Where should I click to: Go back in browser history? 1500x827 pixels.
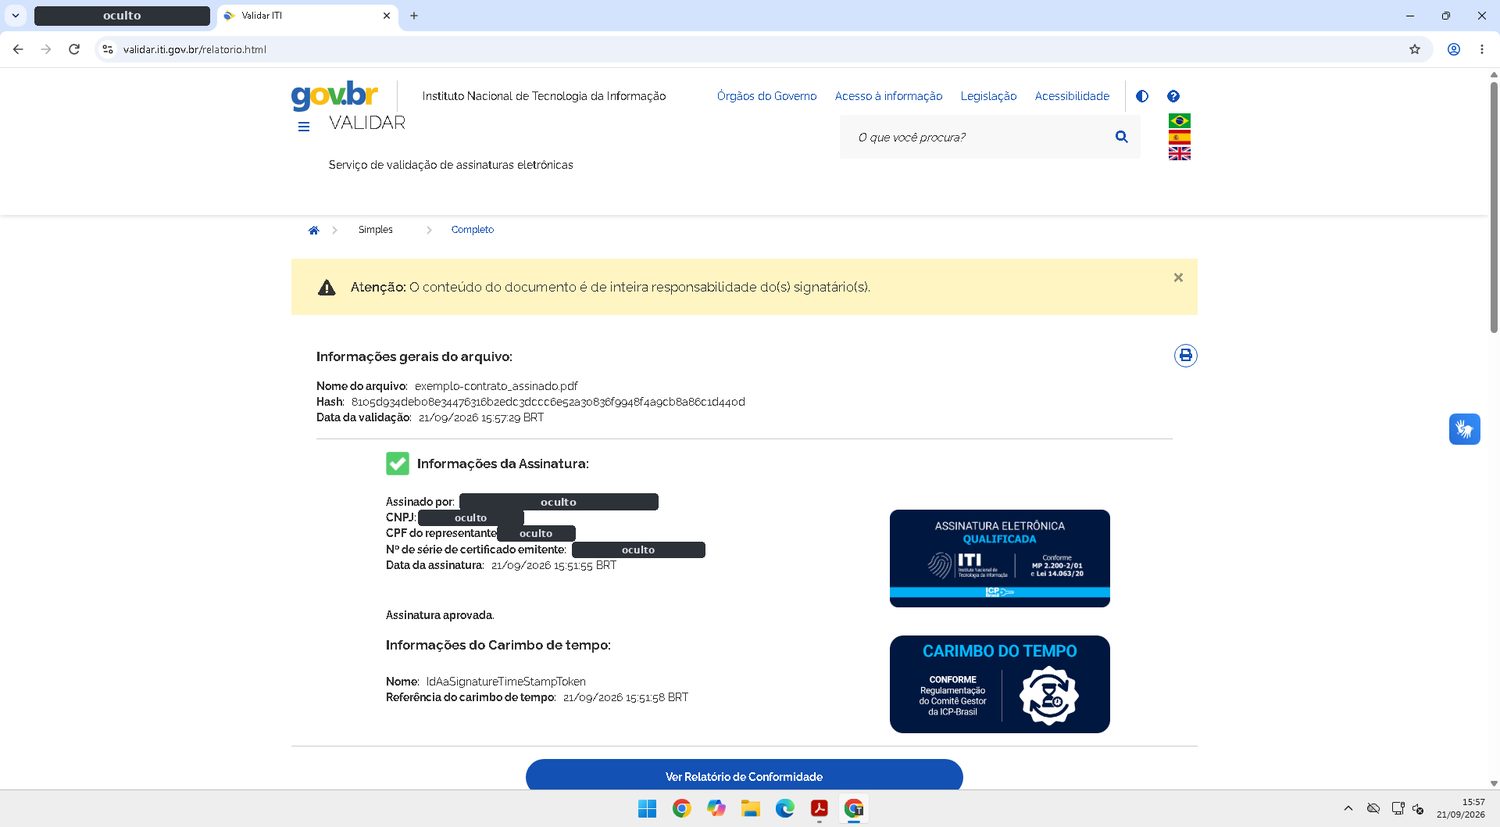18,49
